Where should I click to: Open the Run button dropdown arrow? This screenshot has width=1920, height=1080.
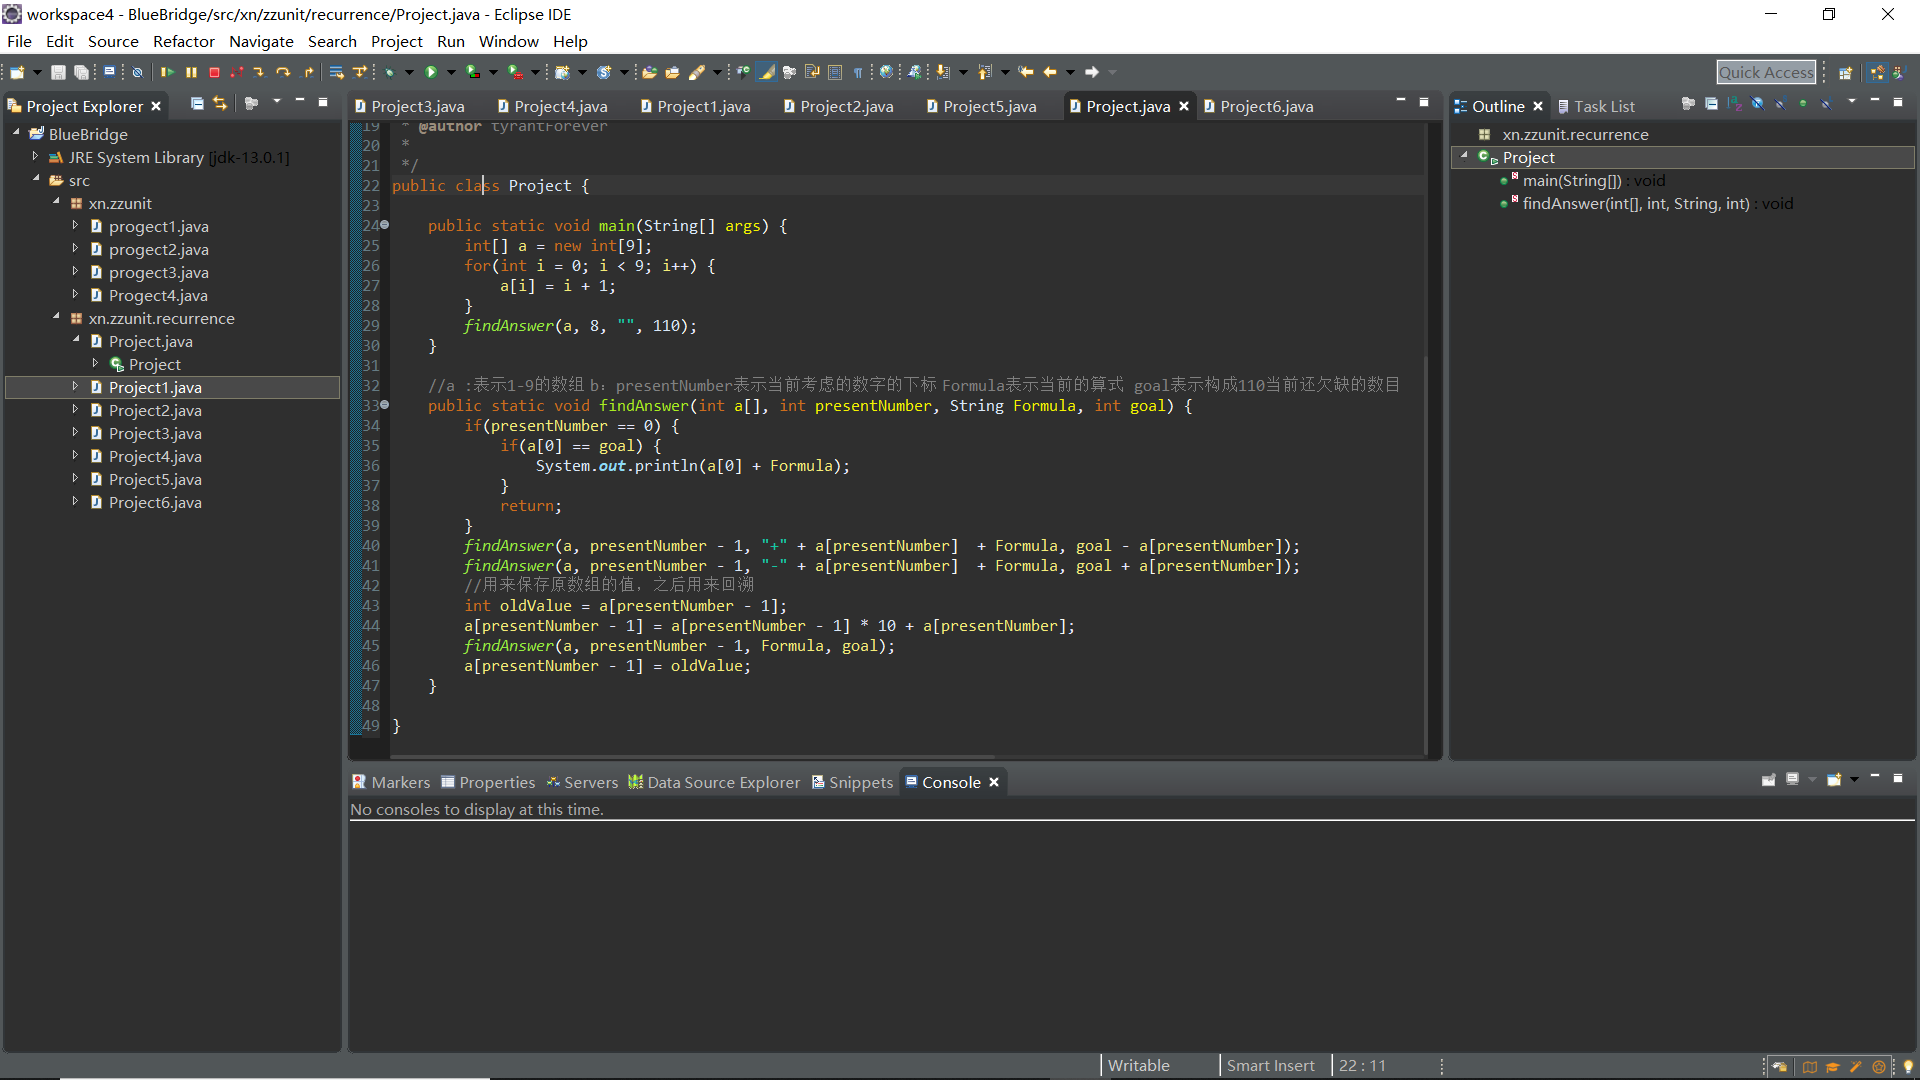tap(451, 72)
